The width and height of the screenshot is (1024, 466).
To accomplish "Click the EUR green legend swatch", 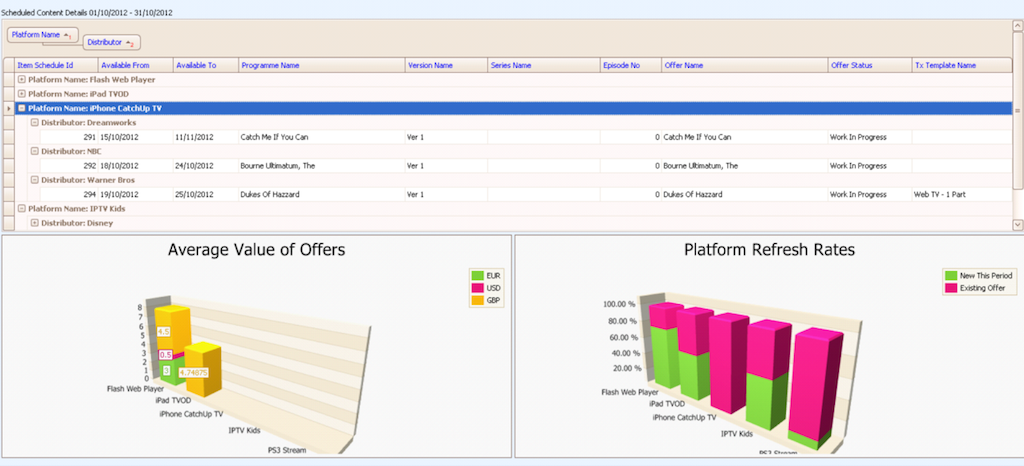I will 479,275.
